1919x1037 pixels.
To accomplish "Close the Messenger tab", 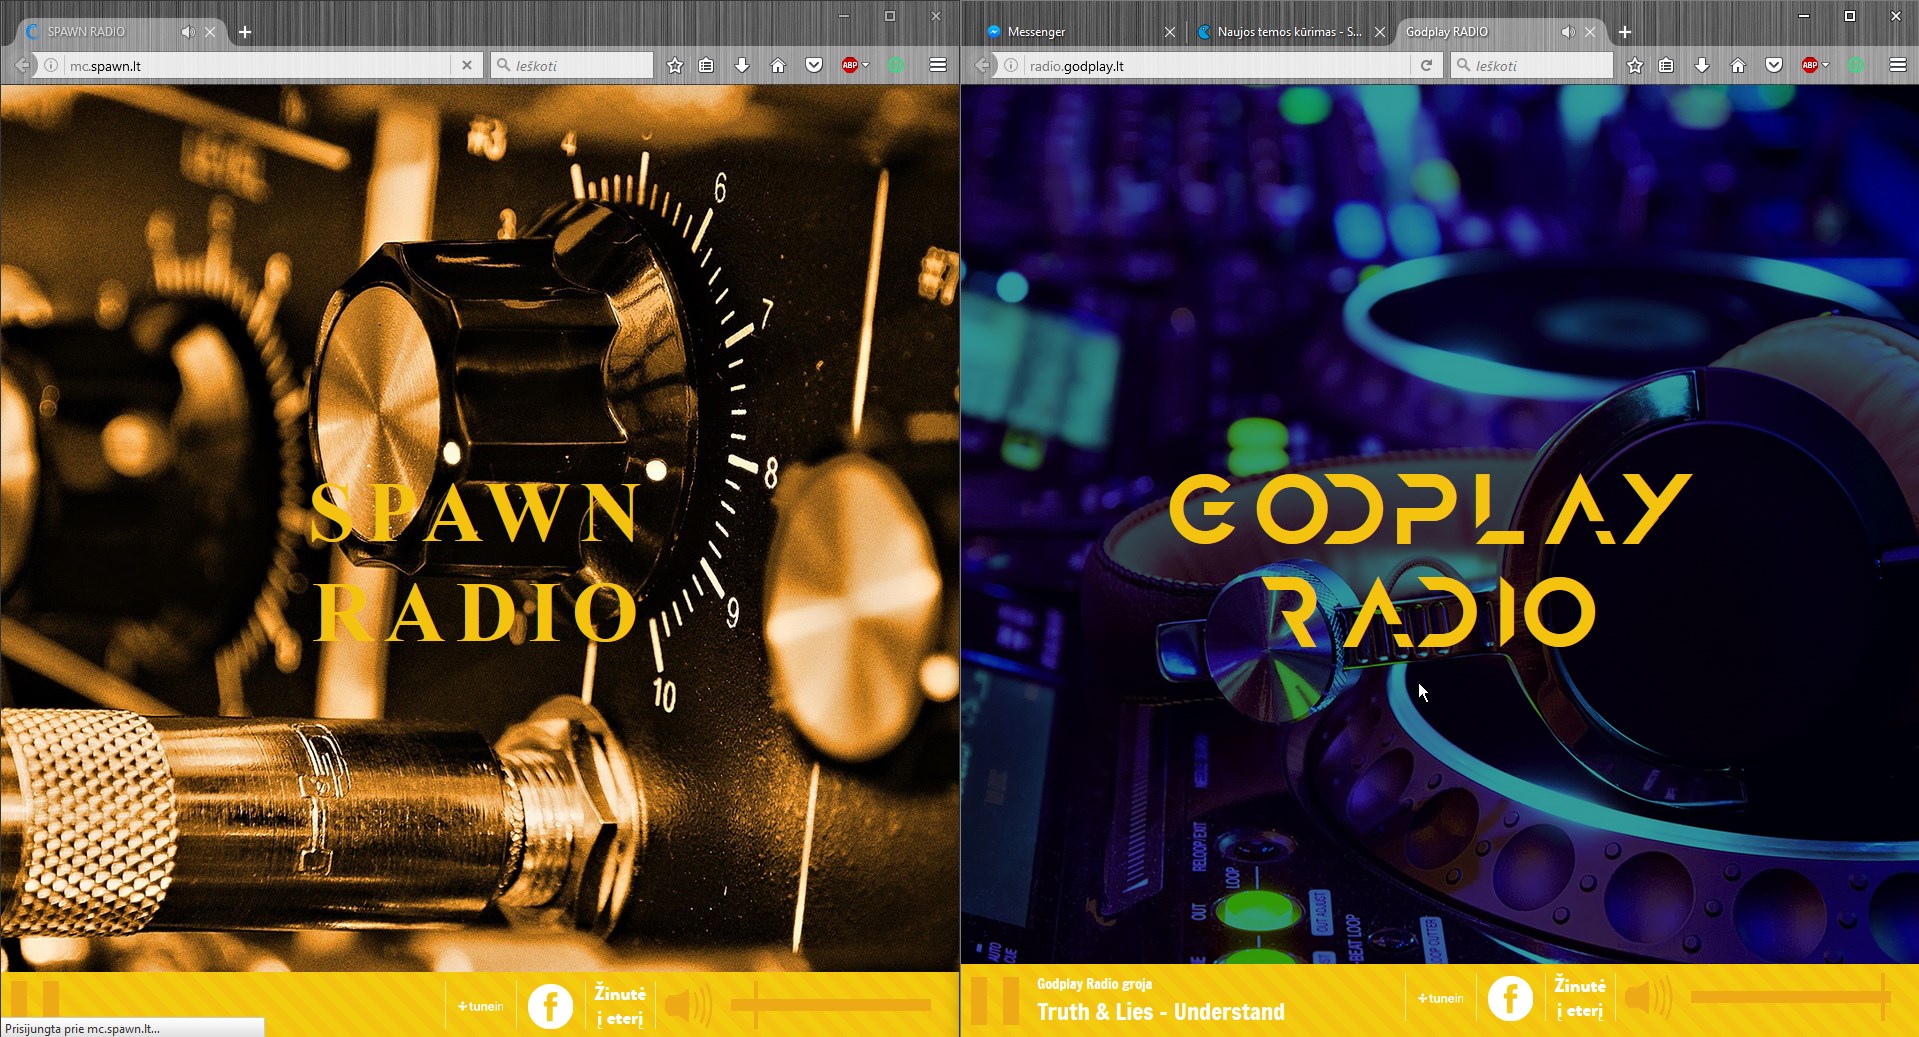I will pos(1170,32).
